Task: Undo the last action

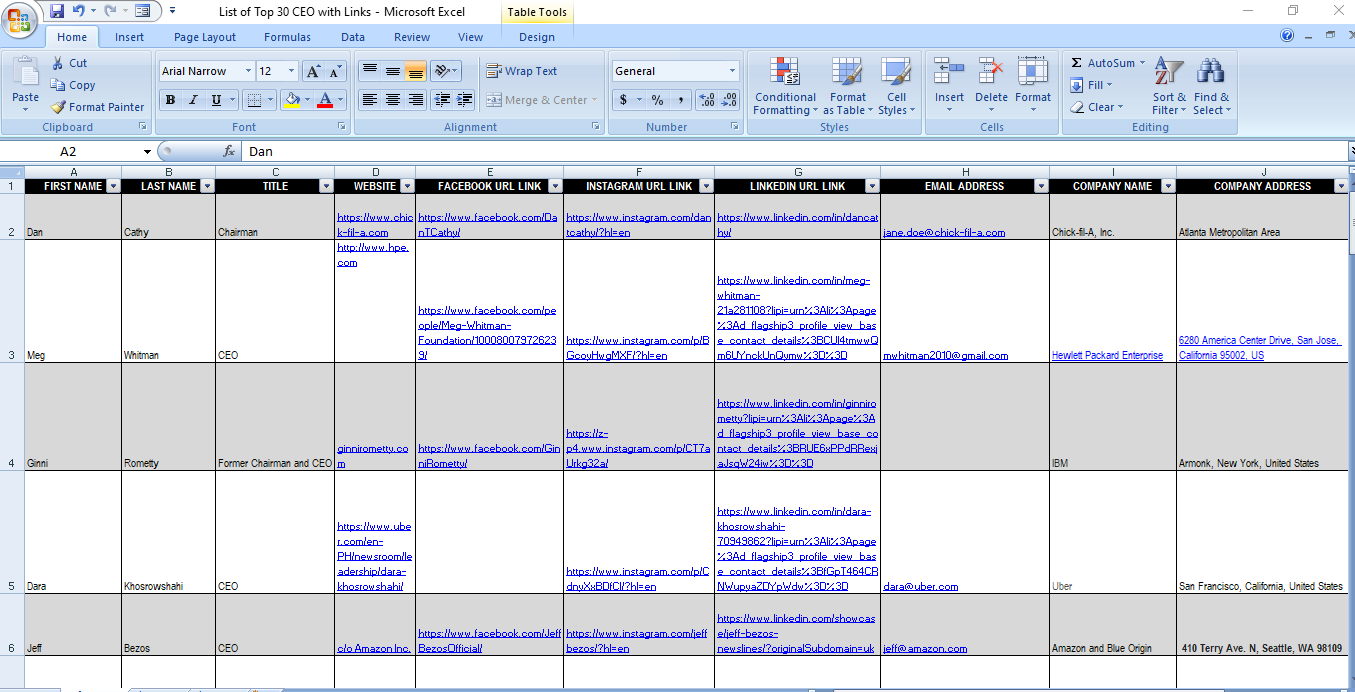Action: 80,11
